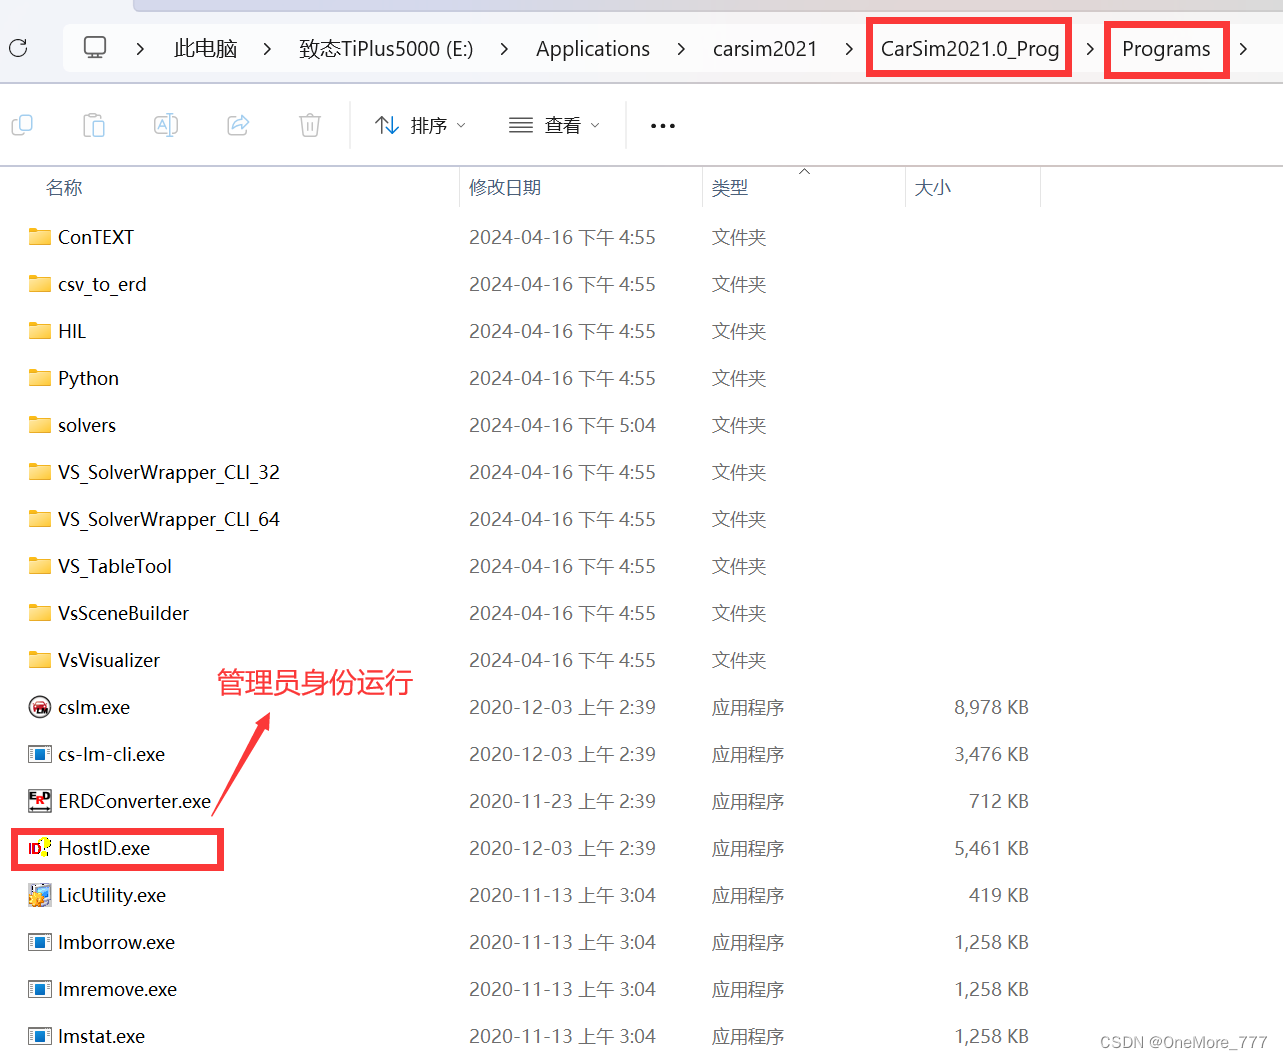Expand chevron after CarSim2021.0_Prog breadcrumb
This screenshot has height=1060, width=1283.
1090,49
